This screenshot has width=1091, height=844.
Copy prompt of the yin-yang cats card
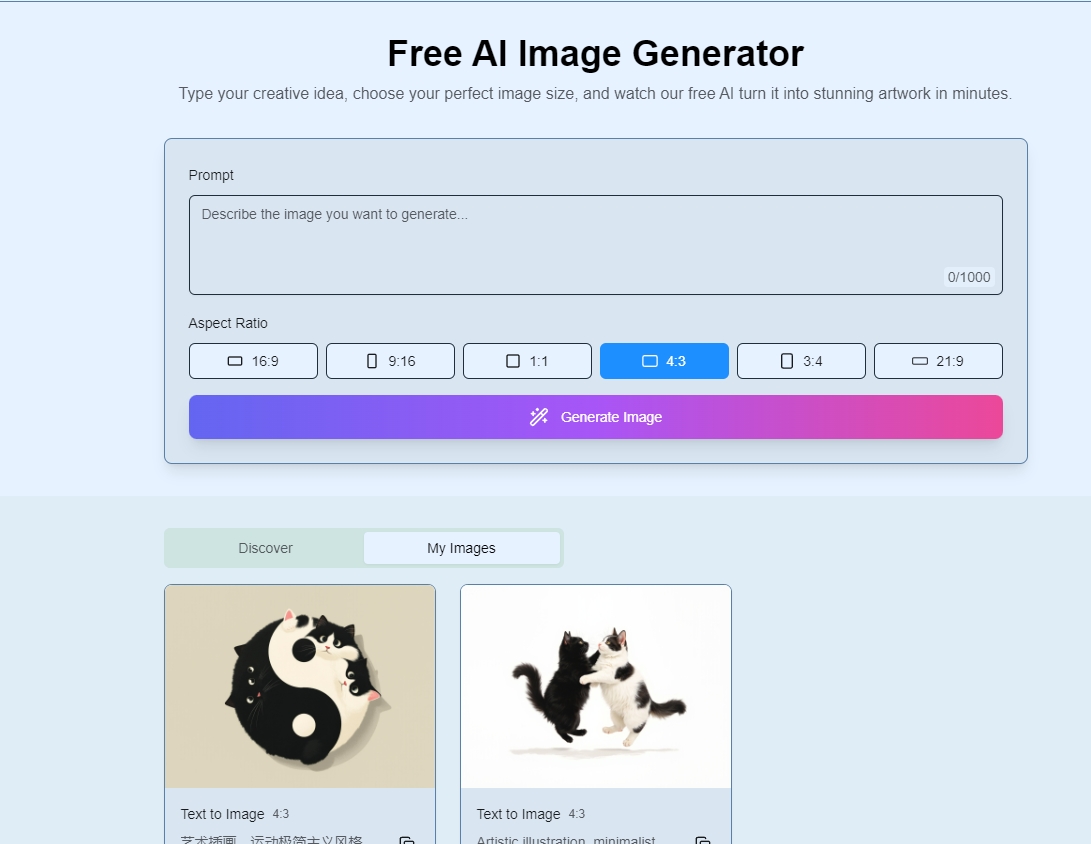click(407, 841)
